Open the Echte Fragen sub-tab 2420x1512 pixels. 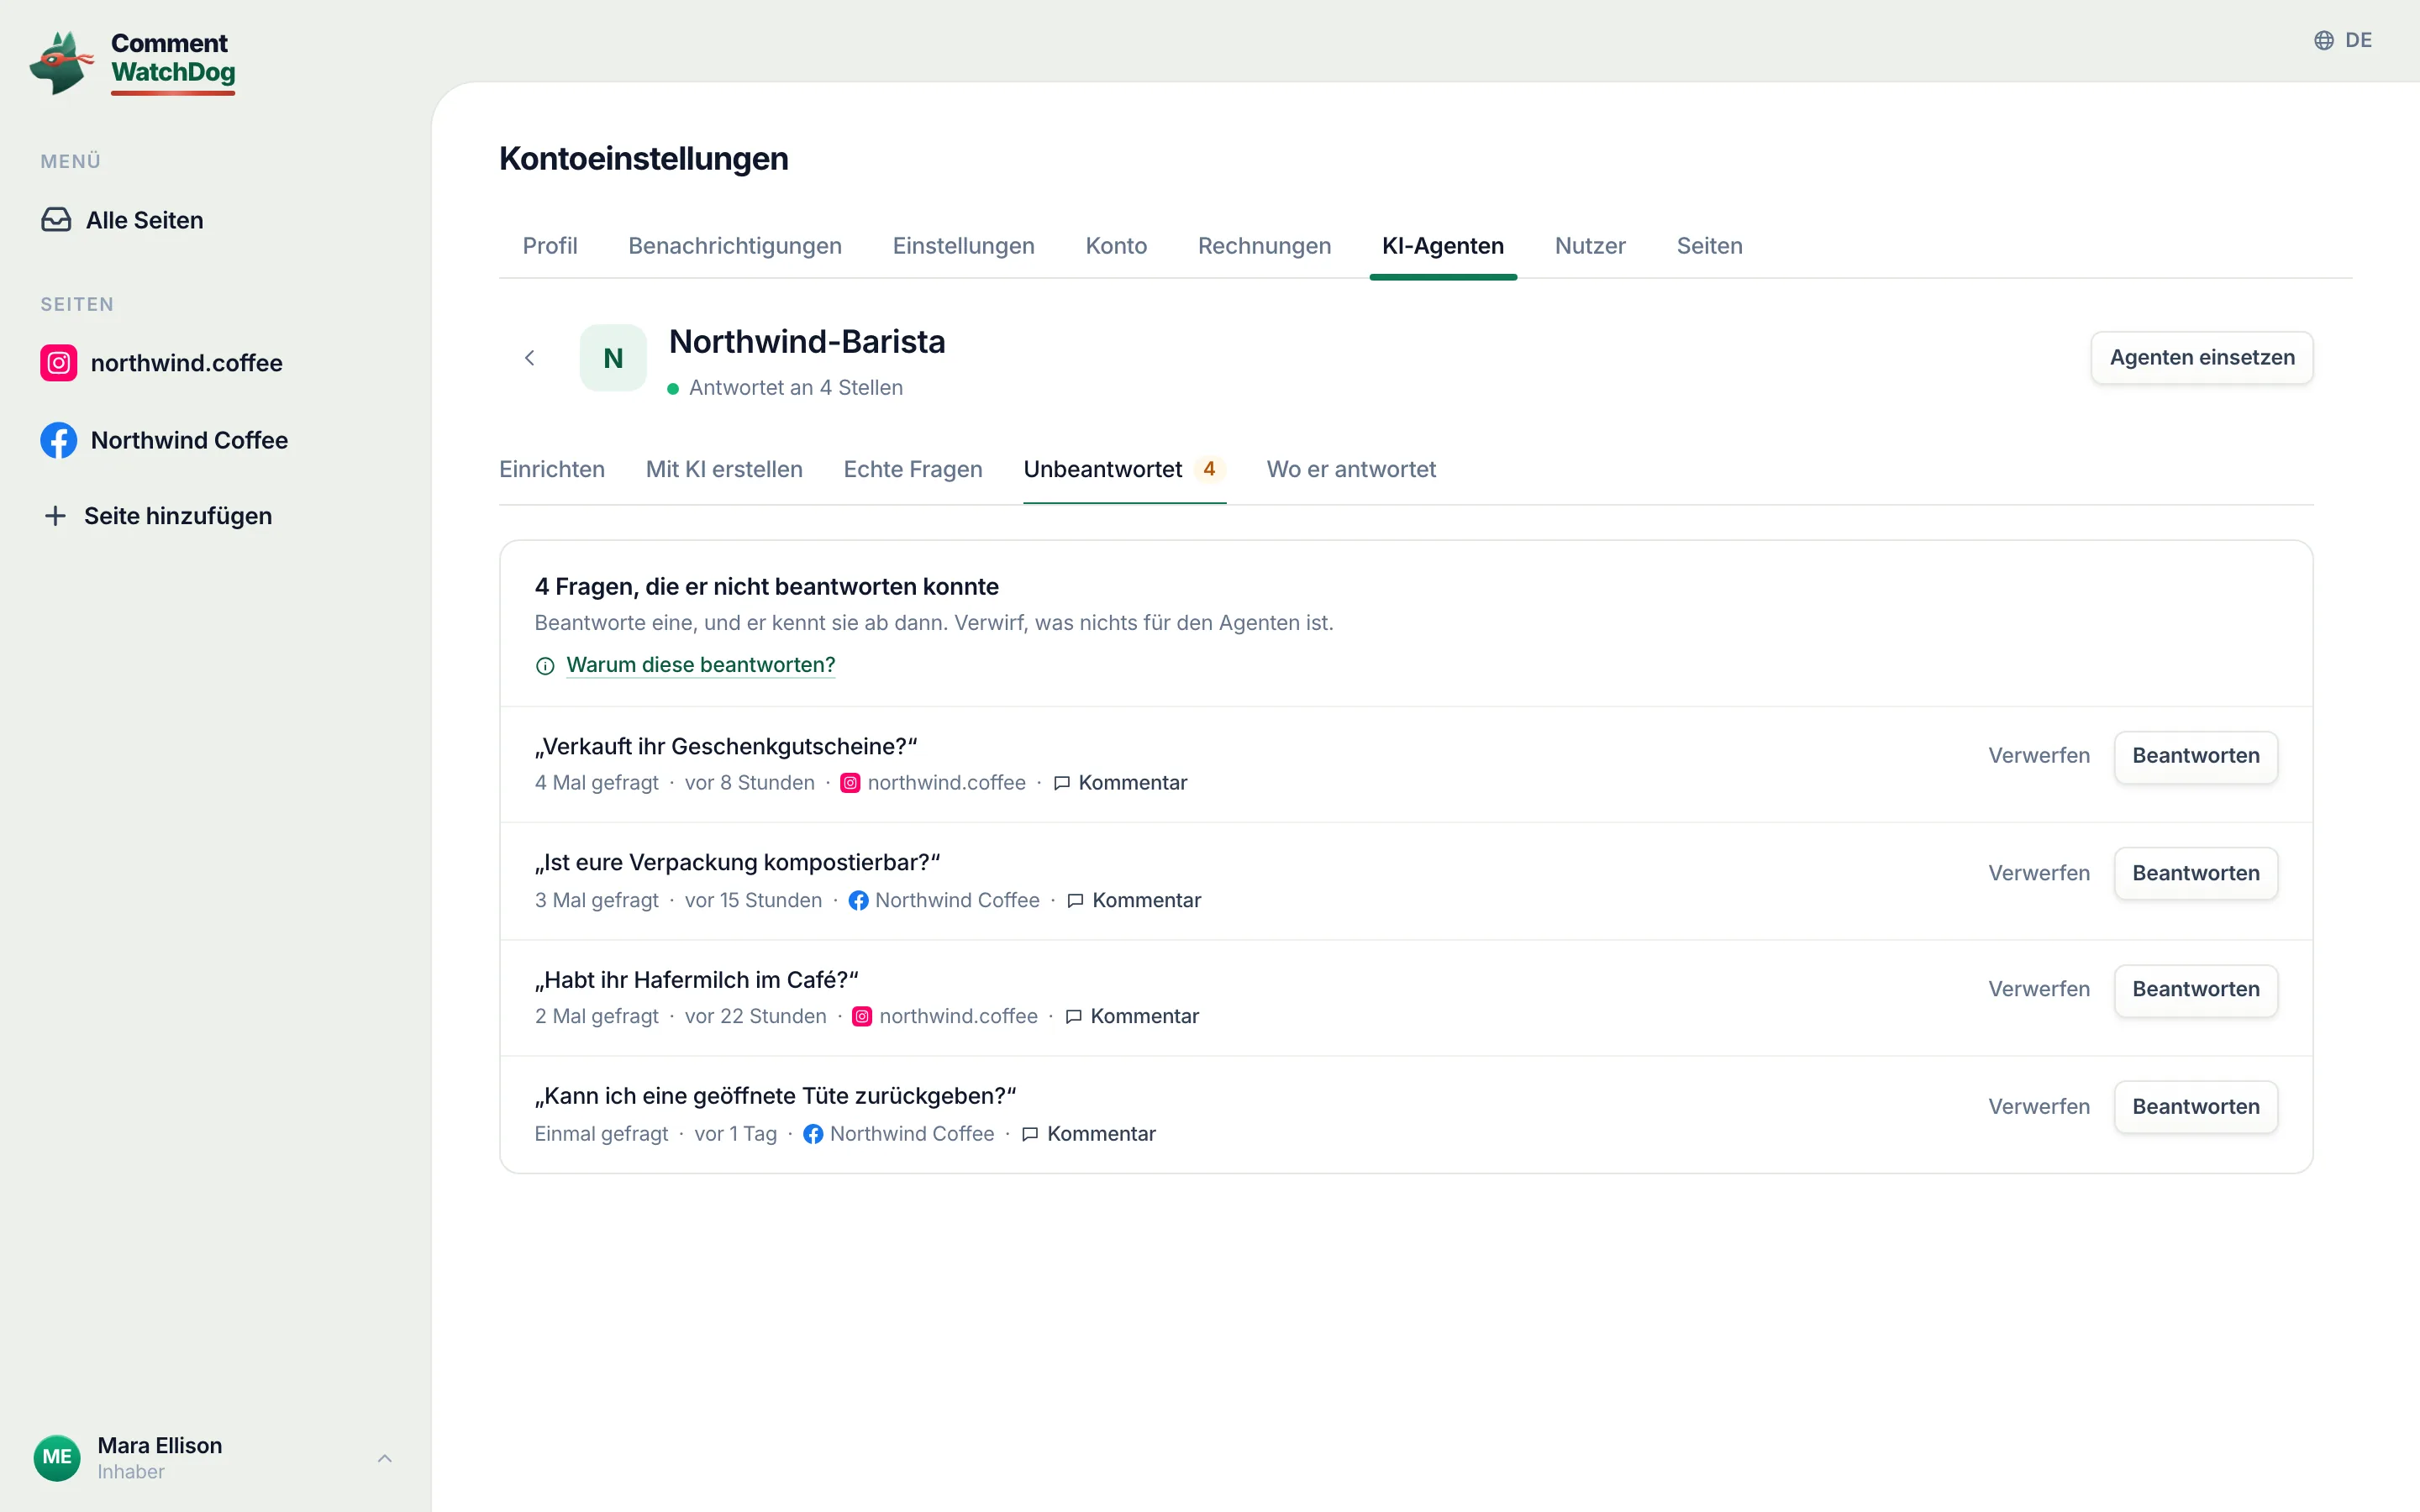tap(913, 470)
